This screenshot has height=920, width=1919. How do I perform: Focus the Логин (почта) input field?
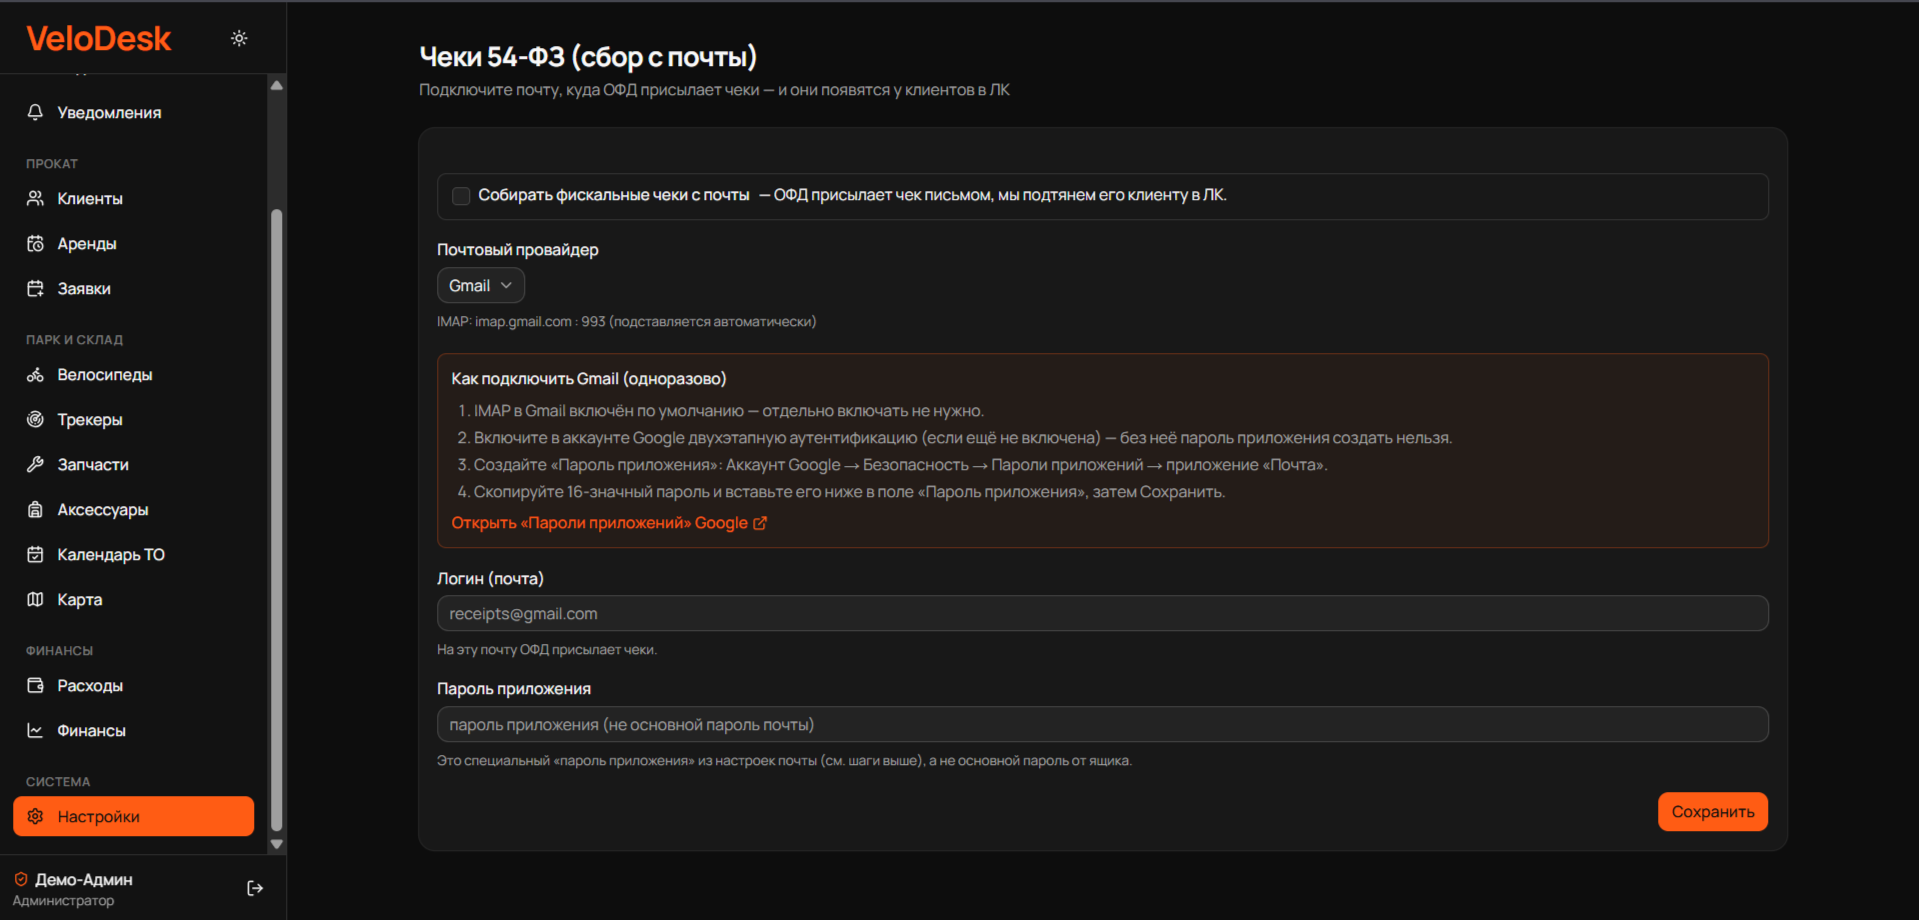tap(1102, 613)
